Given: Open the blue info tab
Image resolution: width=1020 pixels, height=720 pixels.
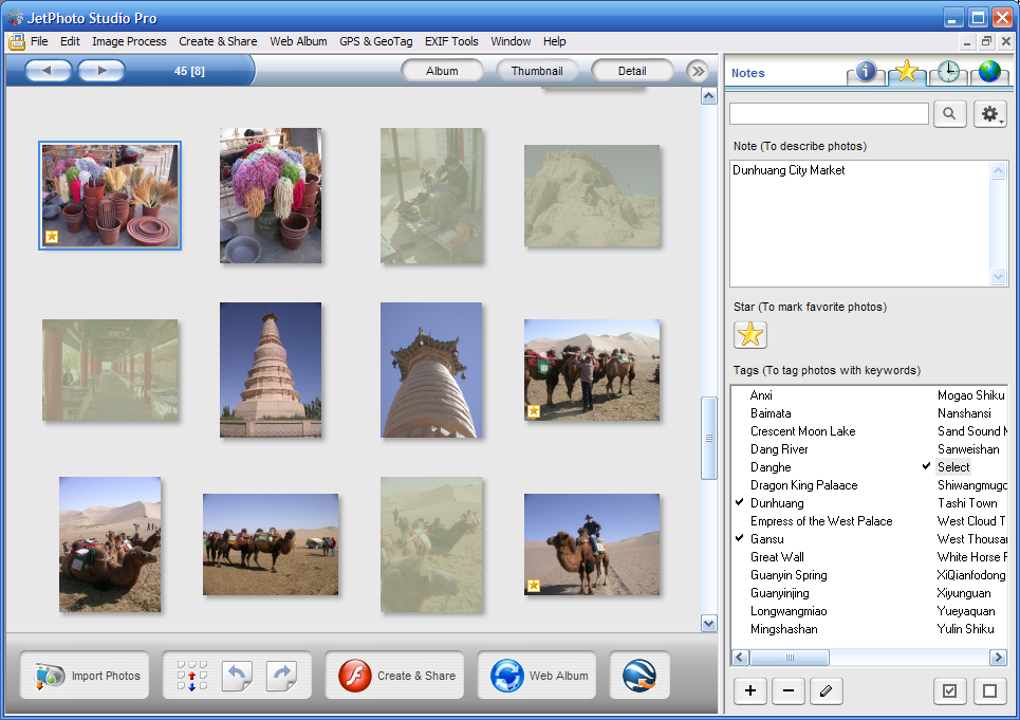Looking at the screenshot, I should coord(865,72).
